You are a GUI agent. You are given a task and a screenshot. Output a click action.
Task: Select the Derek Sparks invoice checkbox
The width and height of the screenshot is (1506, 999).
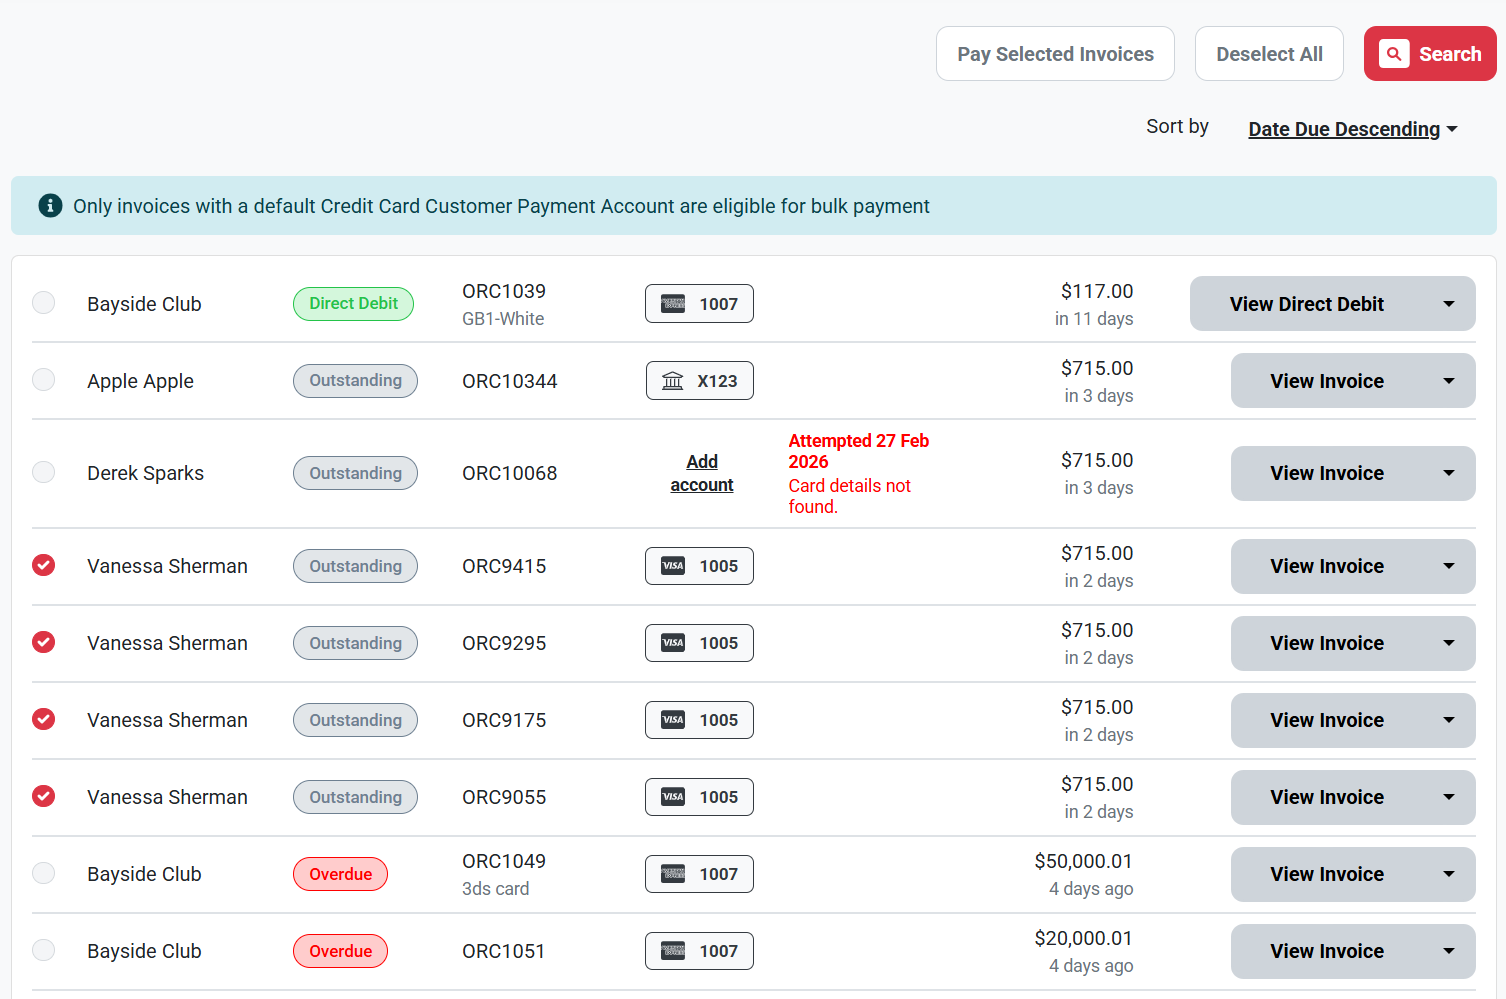point(44,472)
